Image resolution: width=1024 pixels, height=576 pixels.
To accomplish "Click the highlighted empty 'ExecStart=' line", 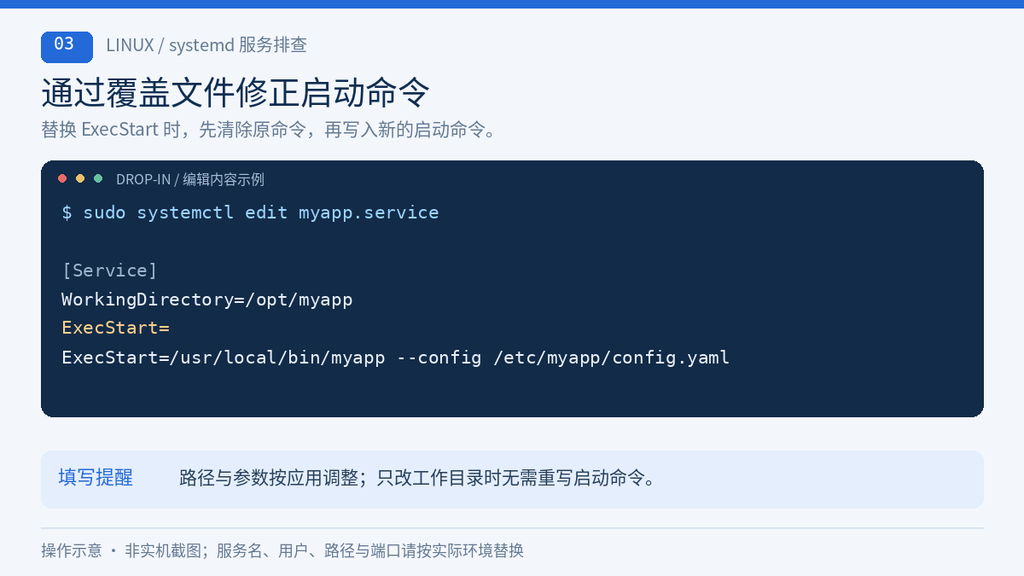I will [x=116, y=328].
